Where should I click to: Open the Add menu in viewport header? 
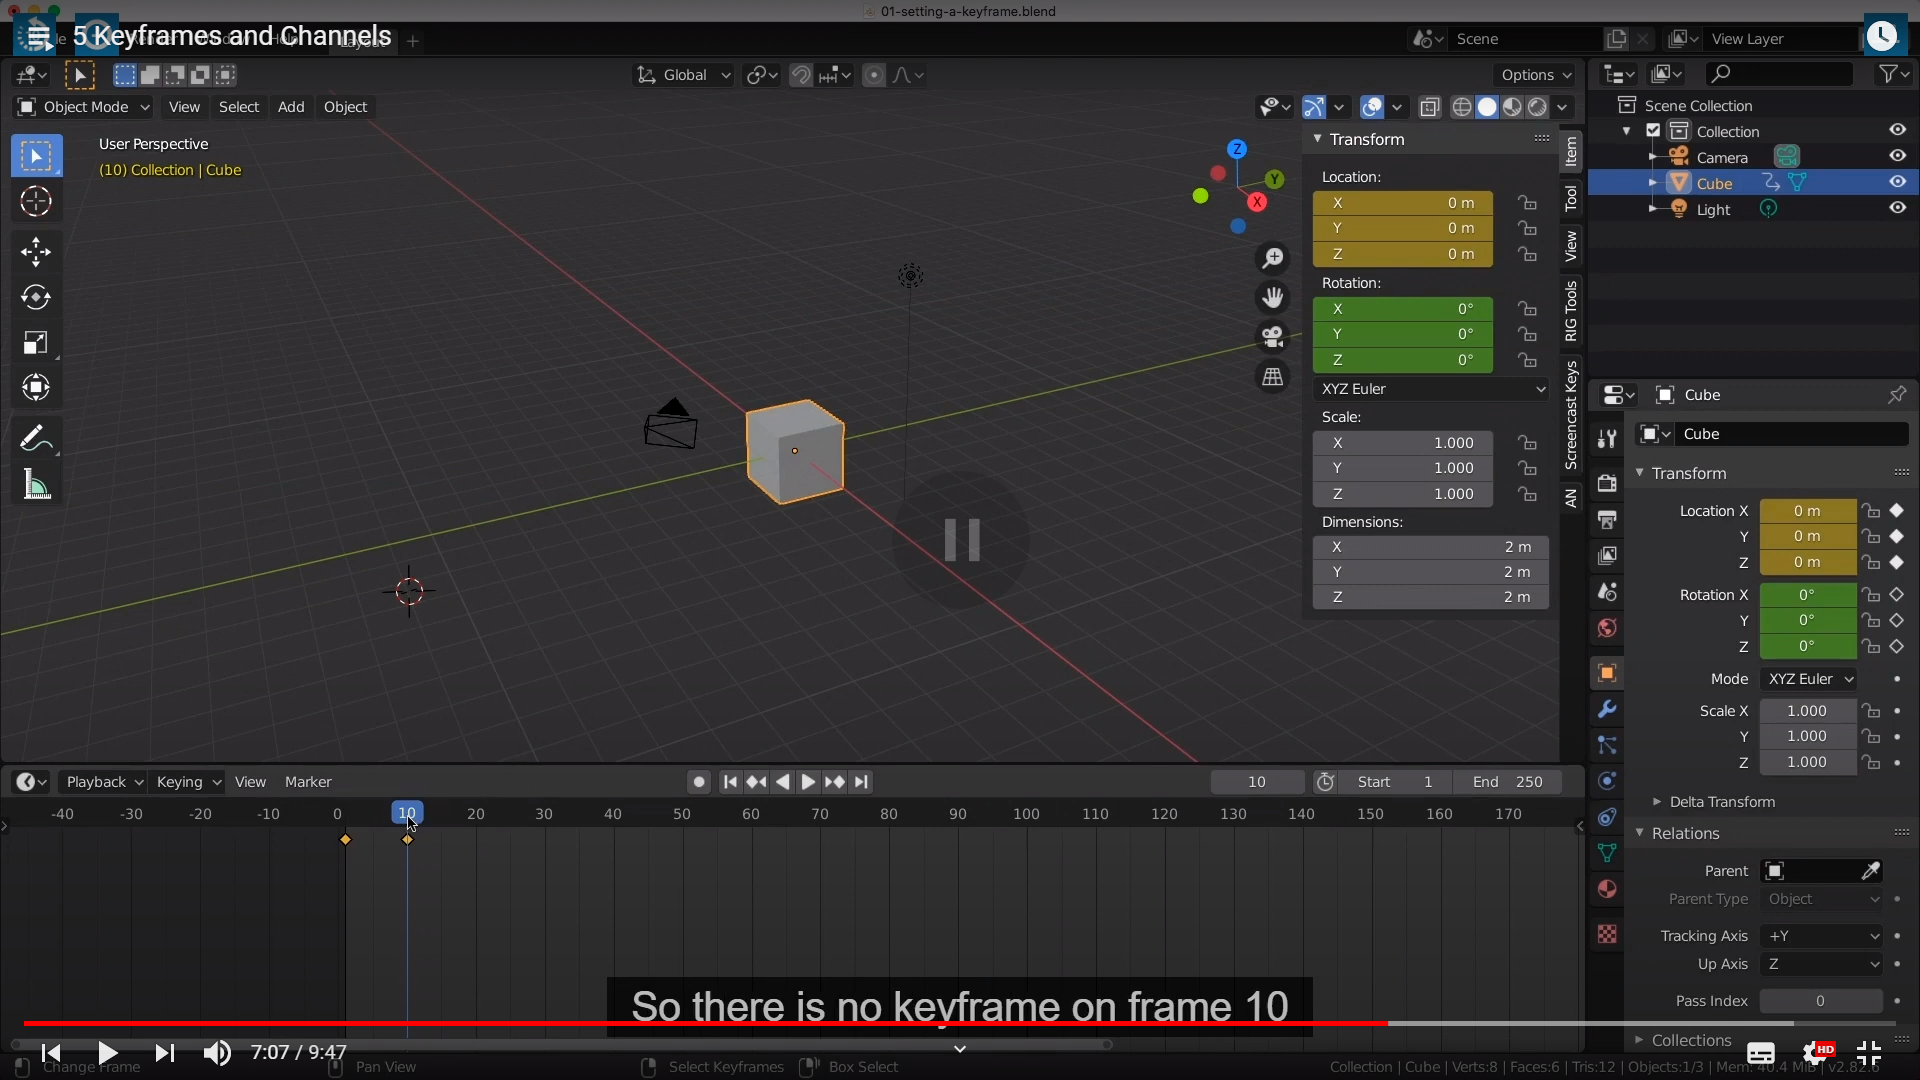coord(291,107)
